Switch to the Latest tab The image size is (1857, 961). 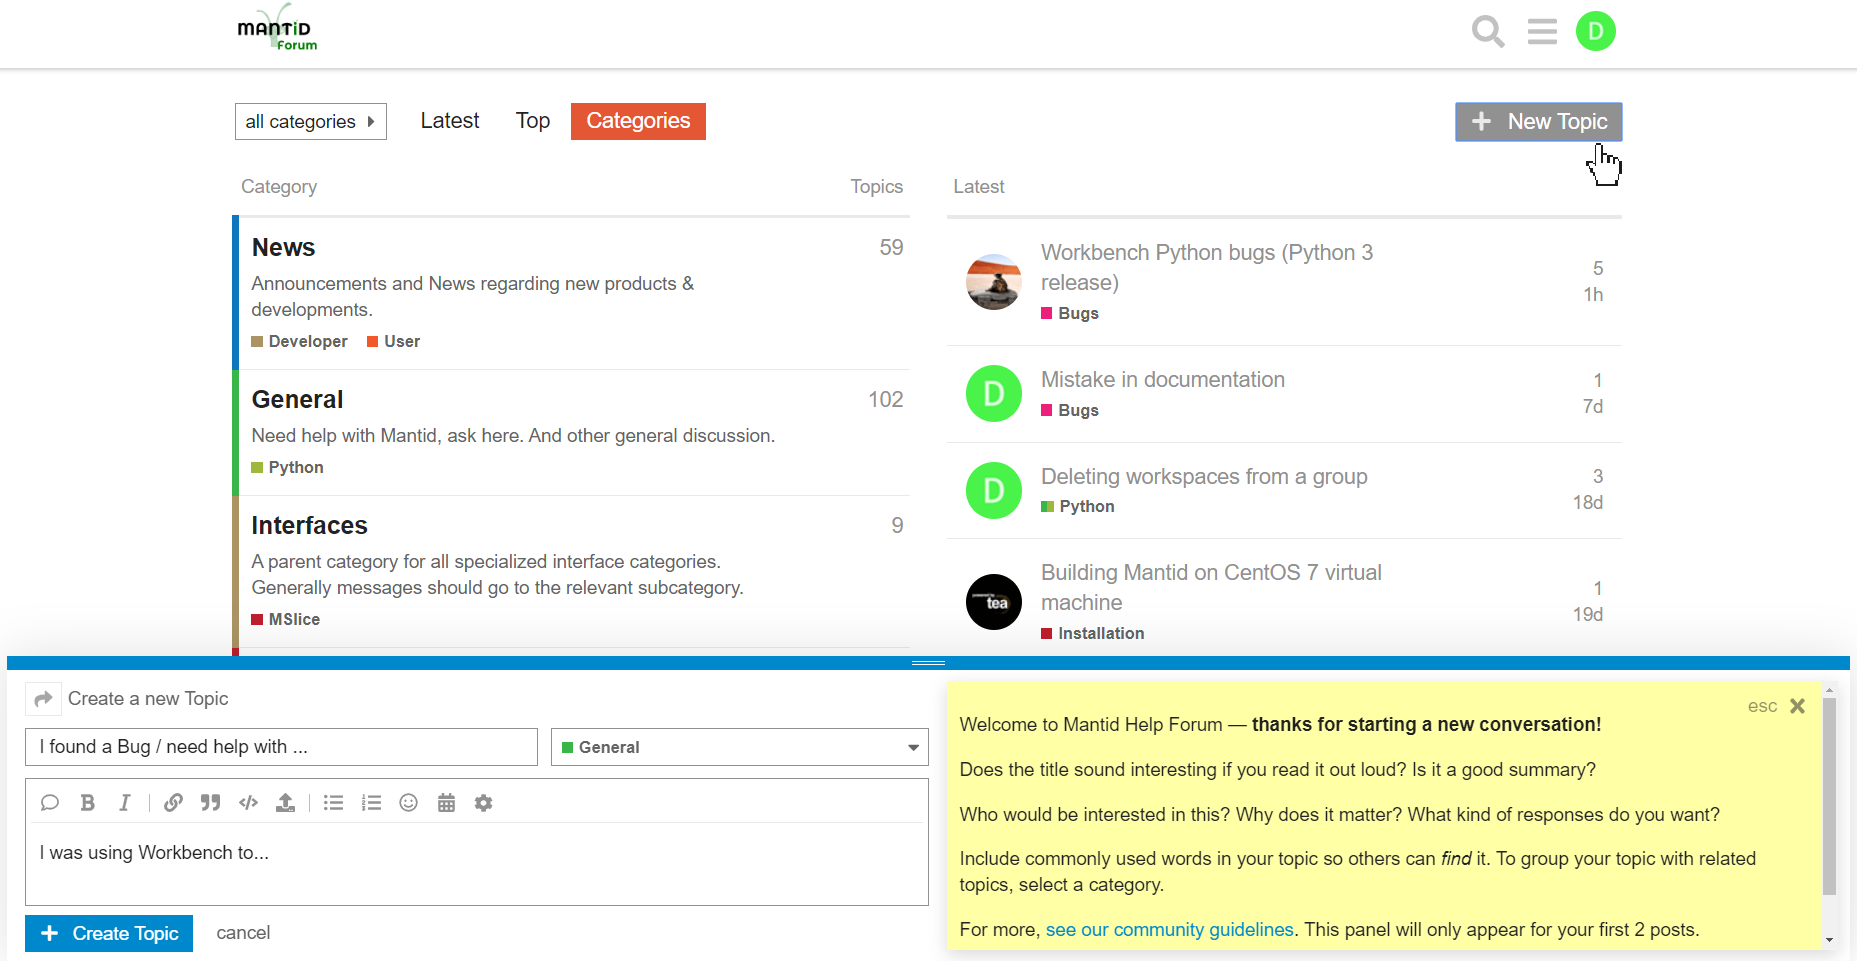coord(449,120)
